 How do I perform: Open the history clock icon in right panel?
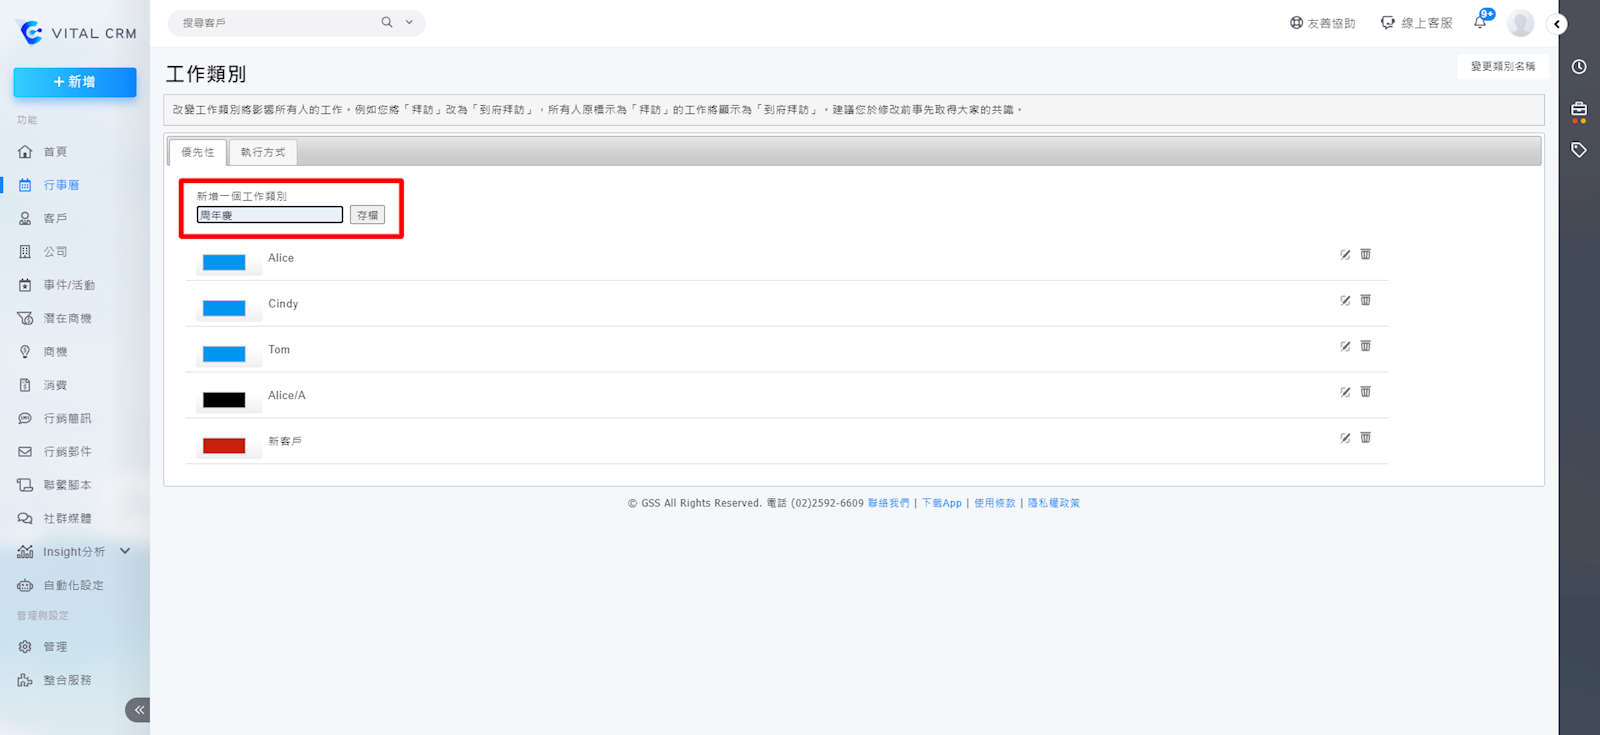(x=1579, y=67)
